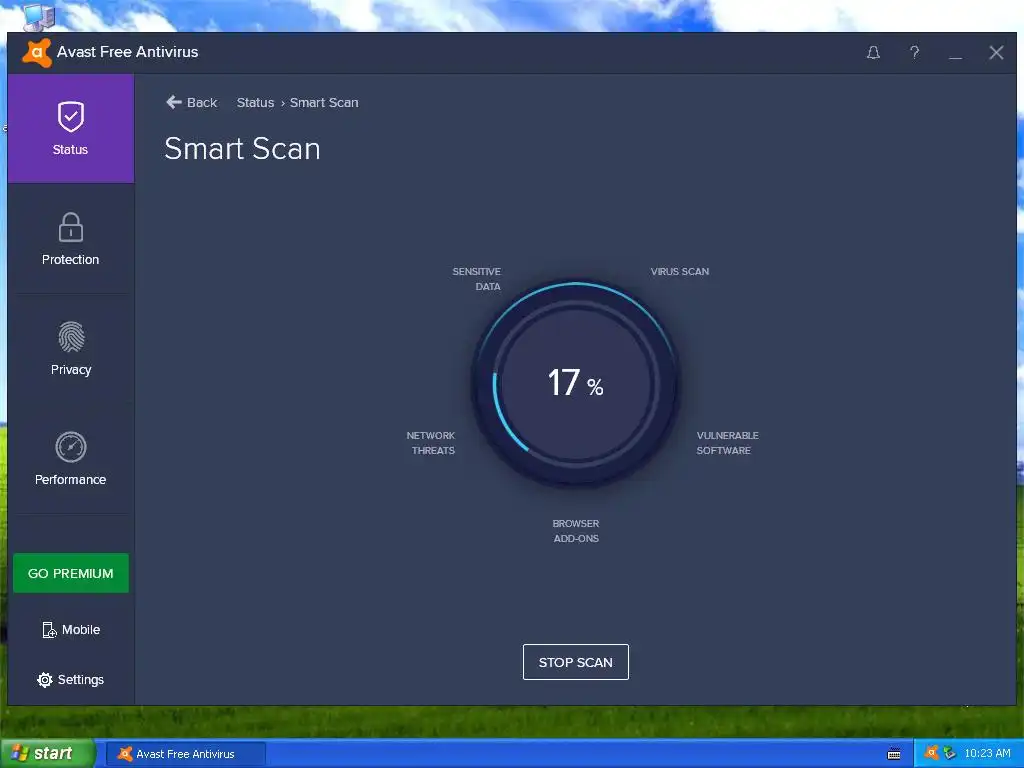Click the NETWORK THREATS label
The image size is (1024, 768).
(431, 443)
